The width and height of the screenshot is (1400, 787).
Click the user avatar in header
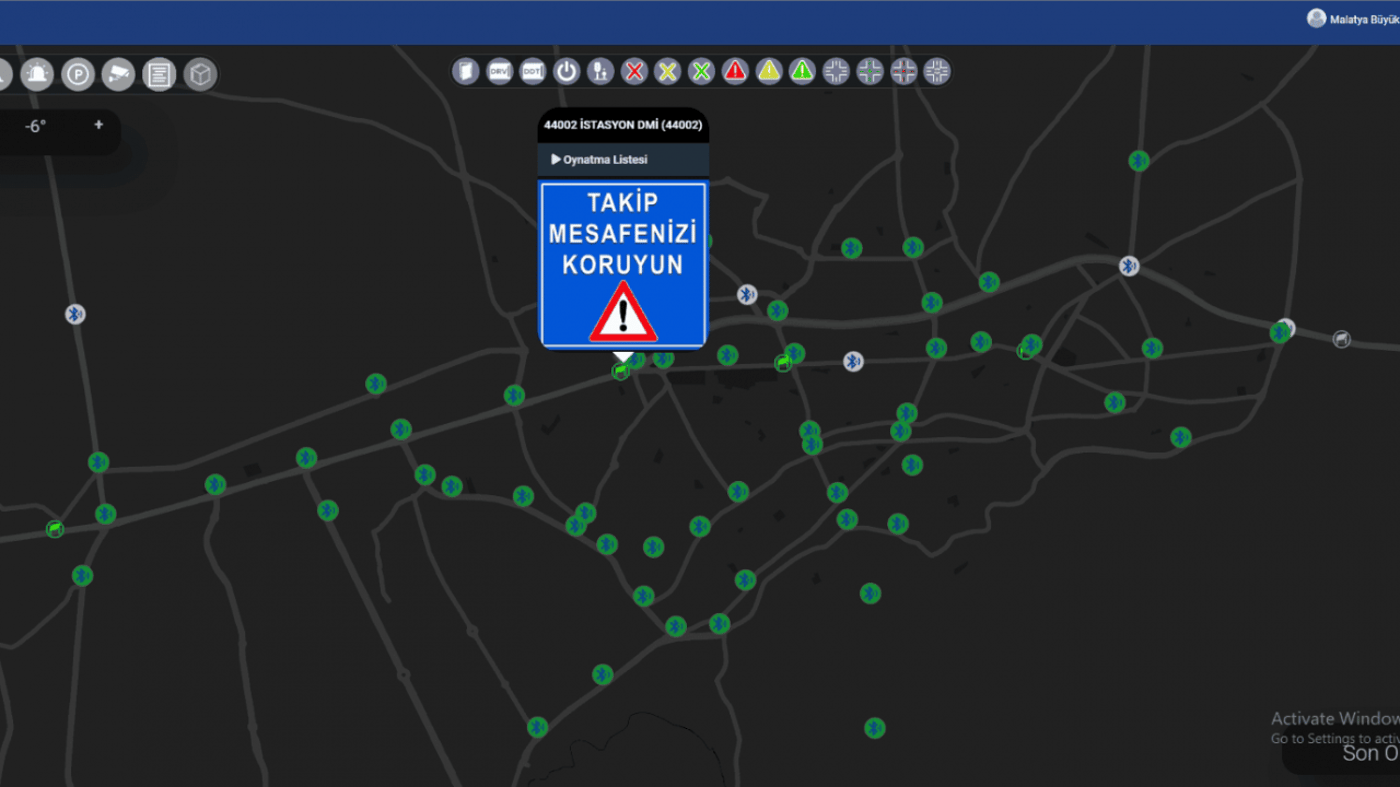tap(1316, 19)
